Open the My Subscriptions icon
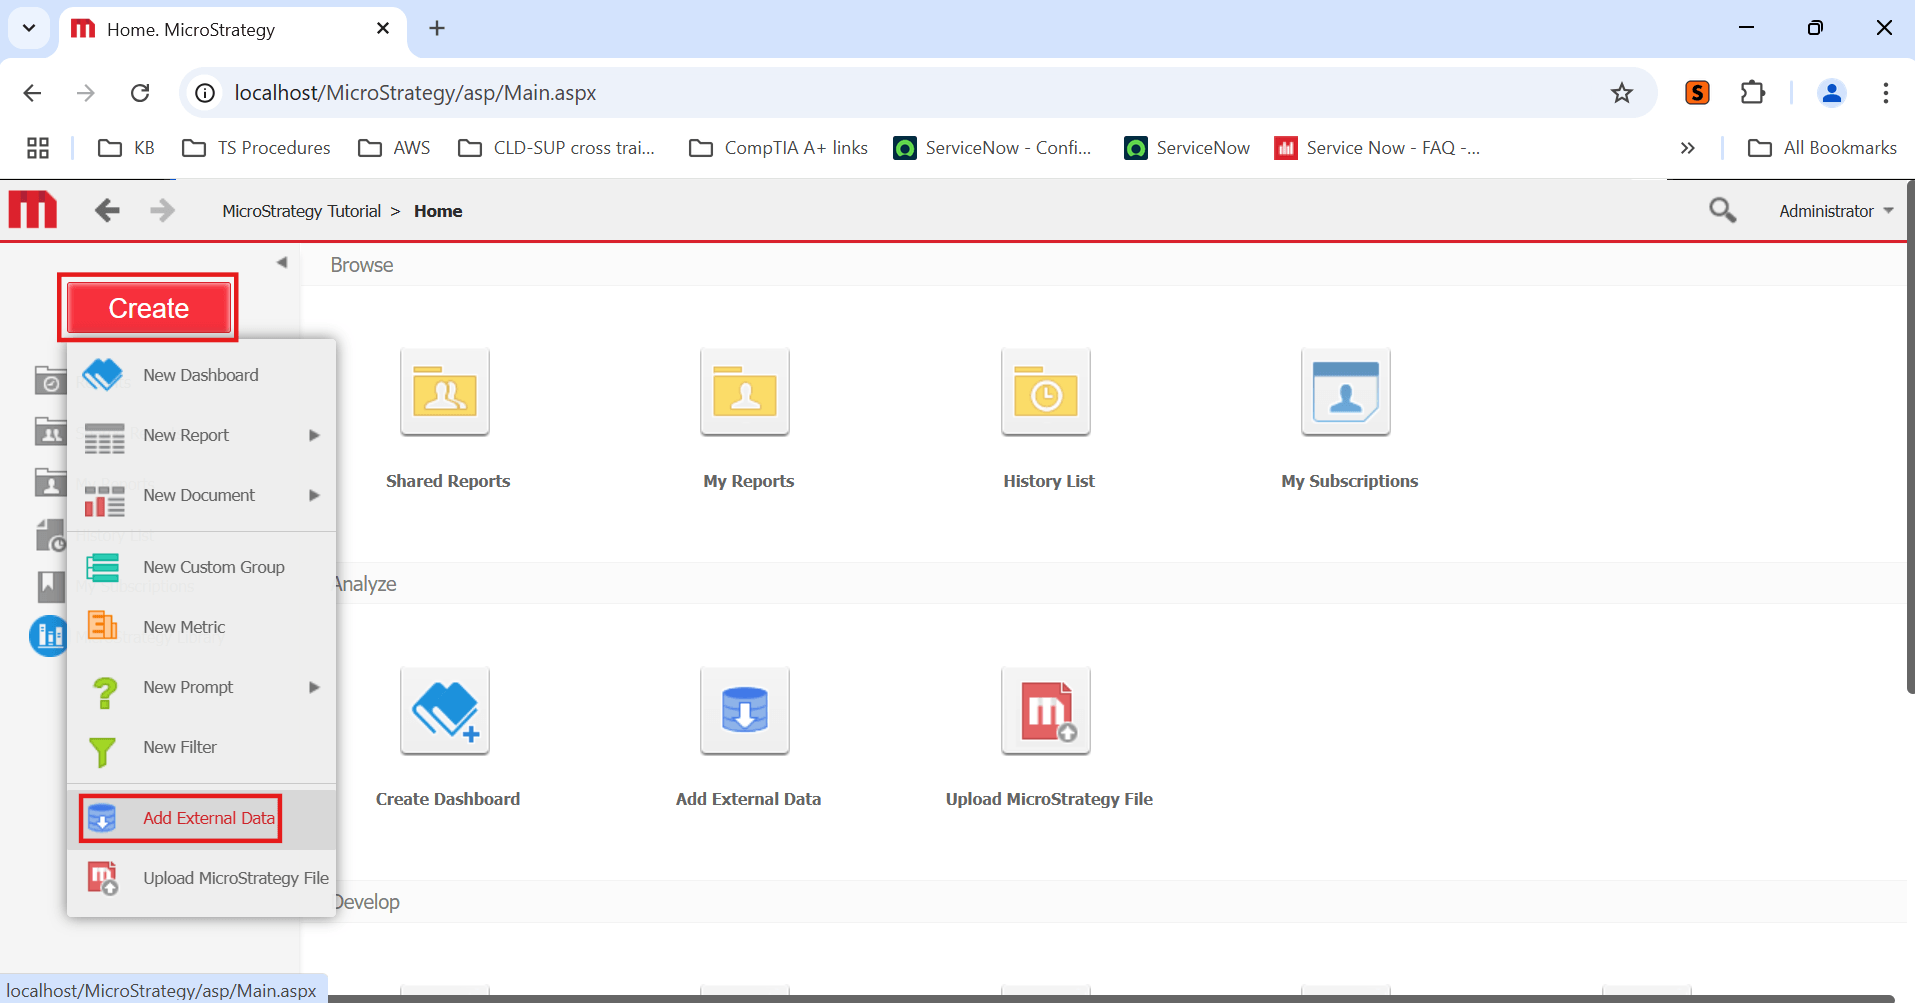Image resolution: width=1915 pixels, height=1003 pixels. point(1345,392)
